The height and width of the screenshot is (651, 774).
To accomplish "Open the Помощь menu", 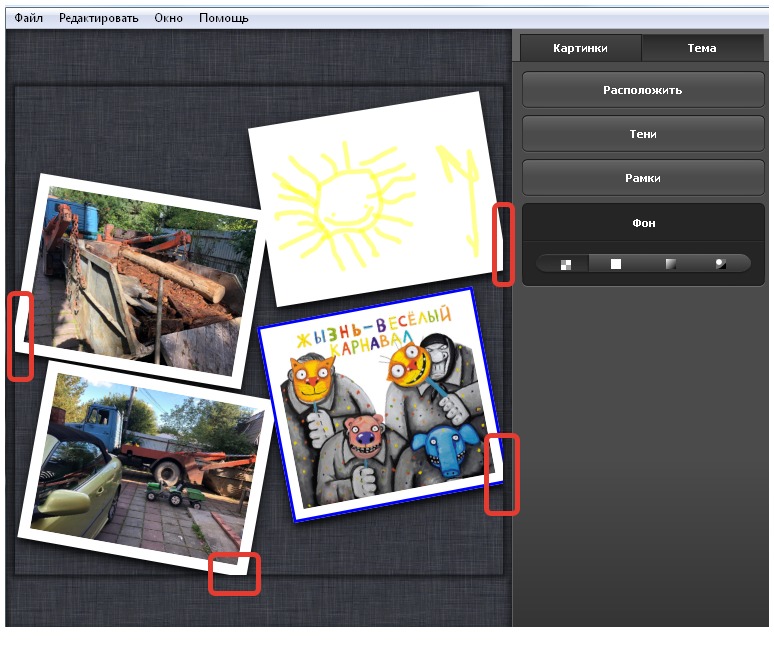I will pos(223,18).
